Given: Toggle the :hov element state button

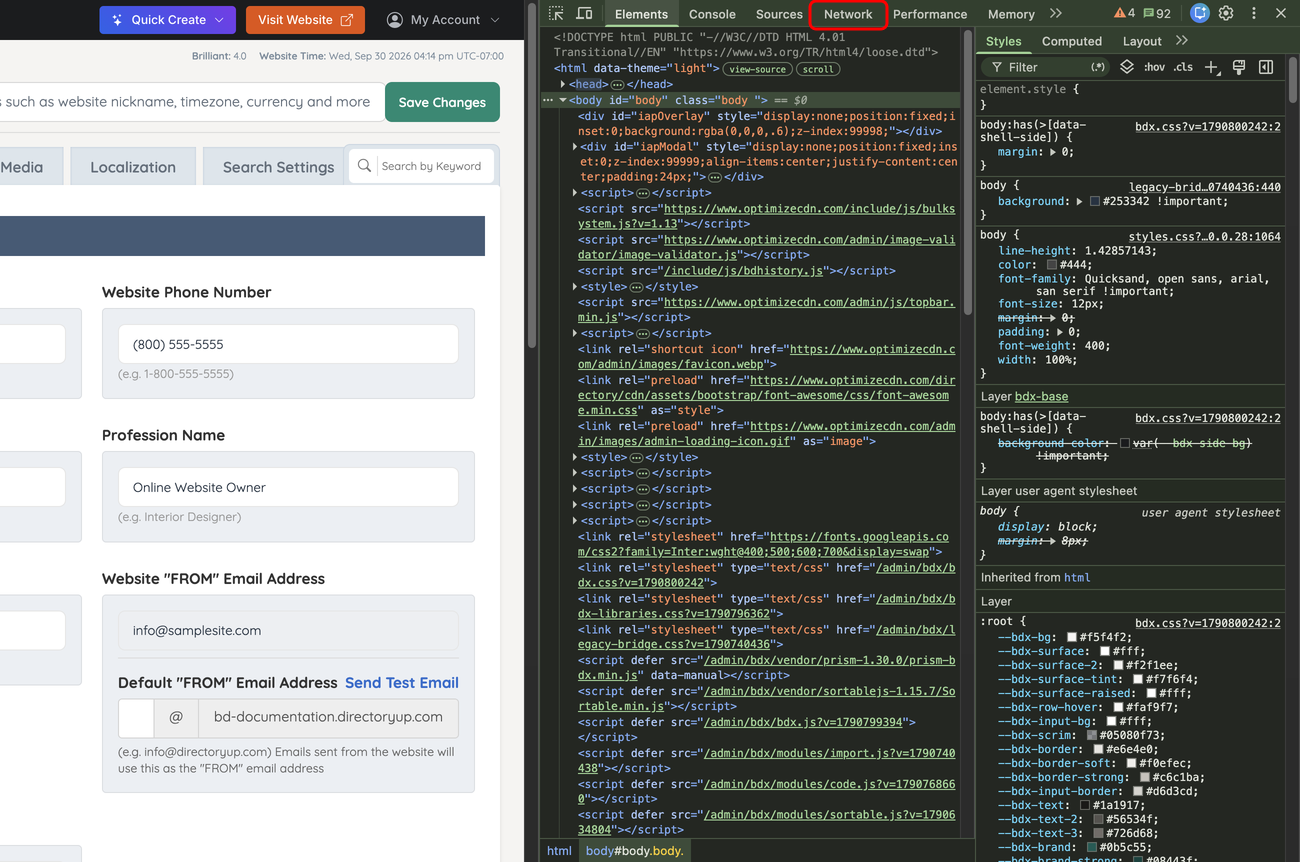Looking at the screenshot, I should point(1154,67).
